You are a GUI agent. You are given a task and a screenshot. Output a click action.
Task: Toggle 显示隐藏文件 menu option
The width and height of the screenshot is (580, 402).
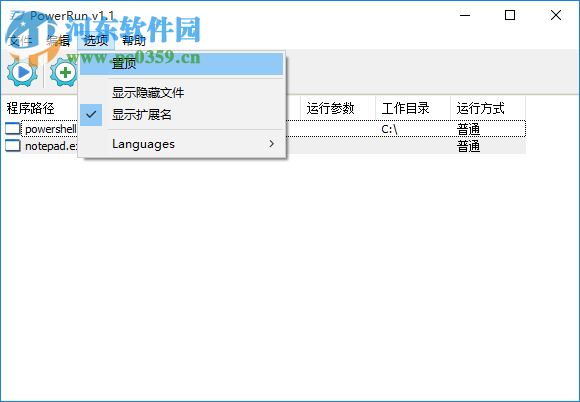[182, 92]
